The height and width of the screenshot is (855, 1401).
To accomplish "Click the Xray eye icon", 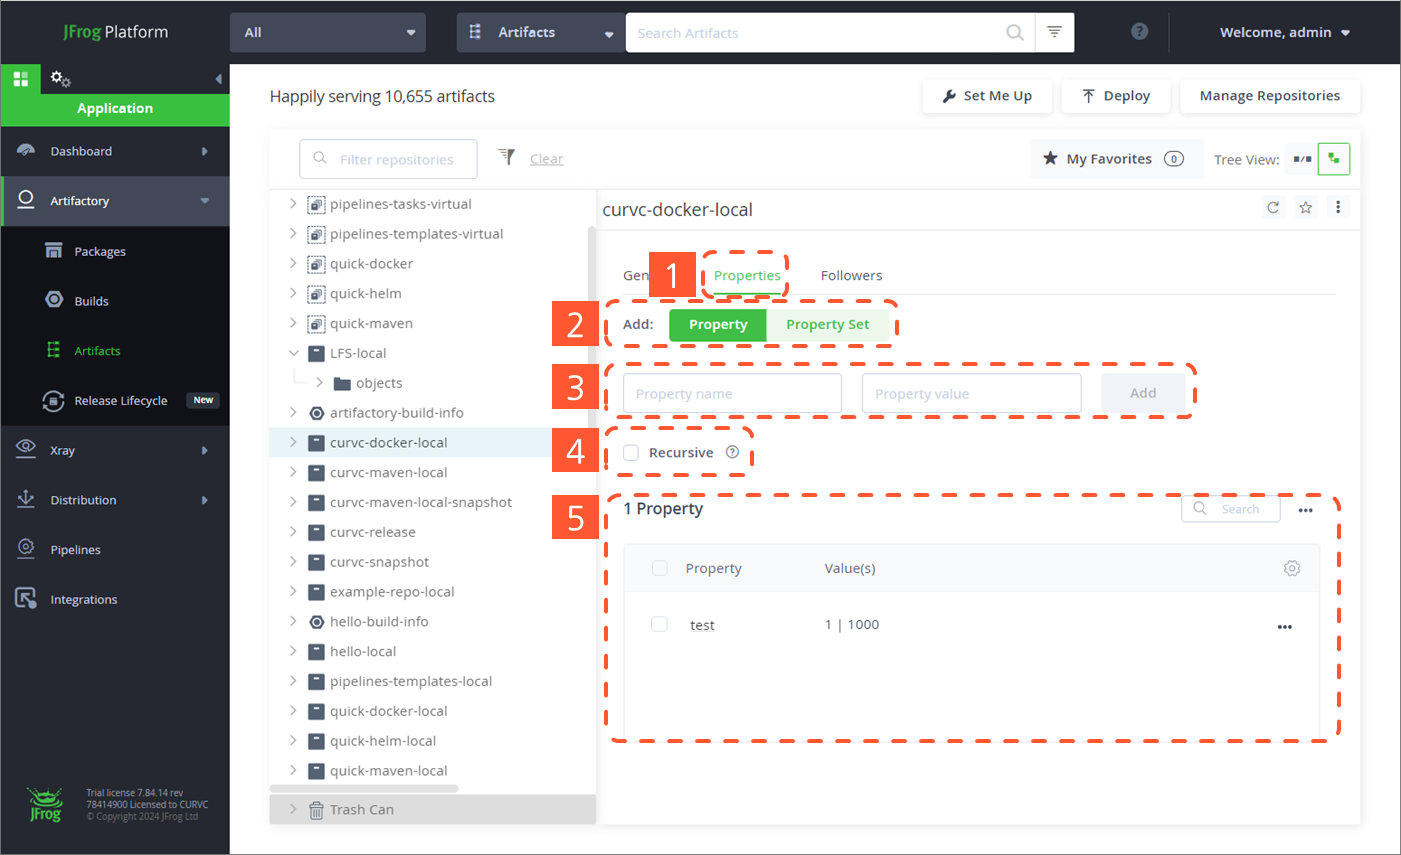I will pyautogui.click(x=26, y=448).
